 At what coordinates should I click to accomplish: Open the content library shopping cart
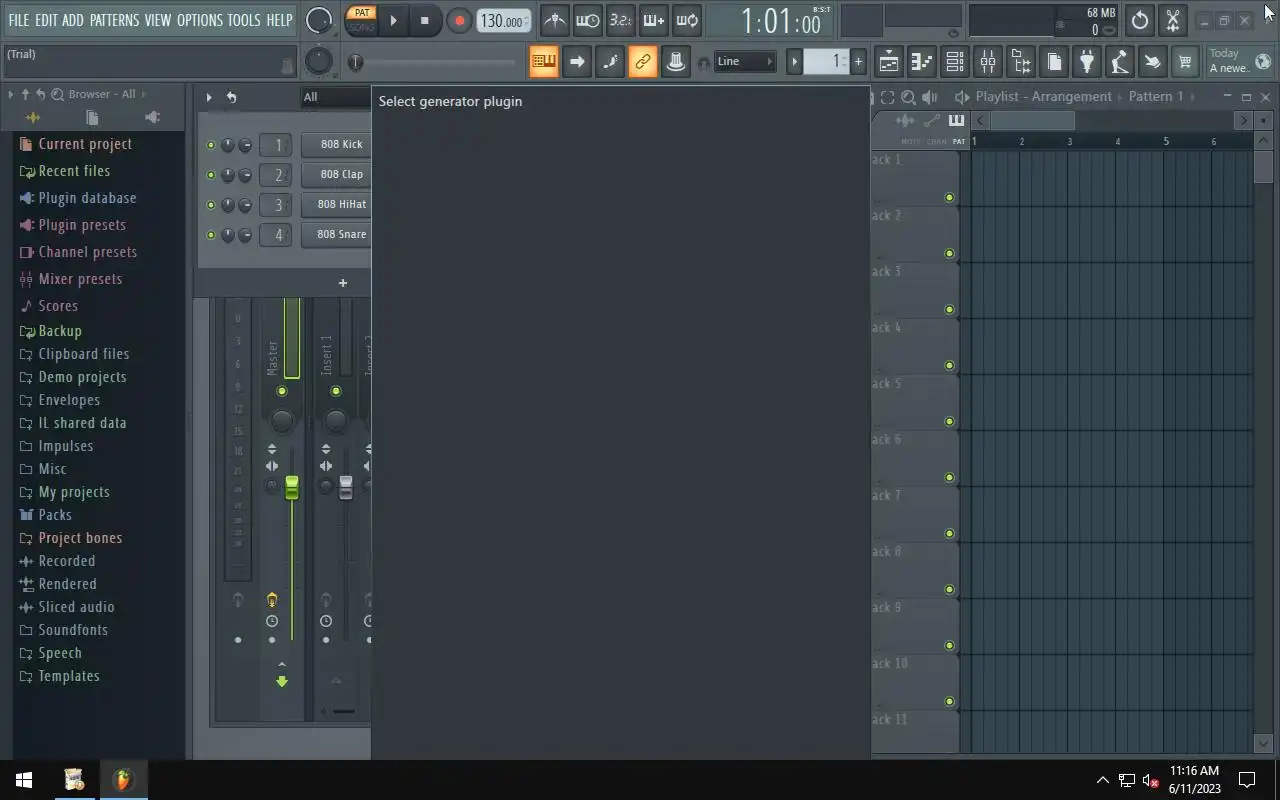(1185, 62)
